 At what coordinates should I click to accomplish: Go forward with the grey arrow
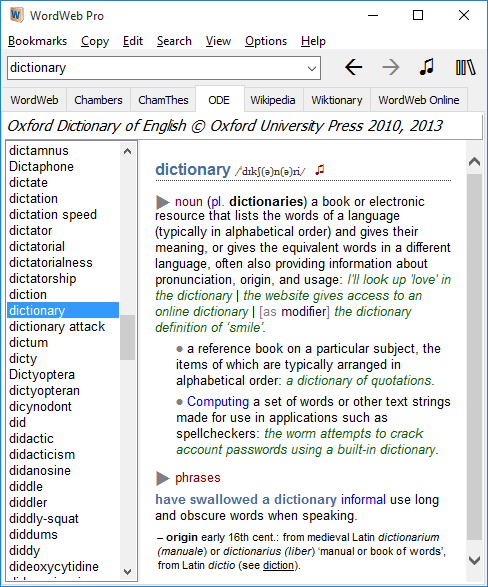391,67
